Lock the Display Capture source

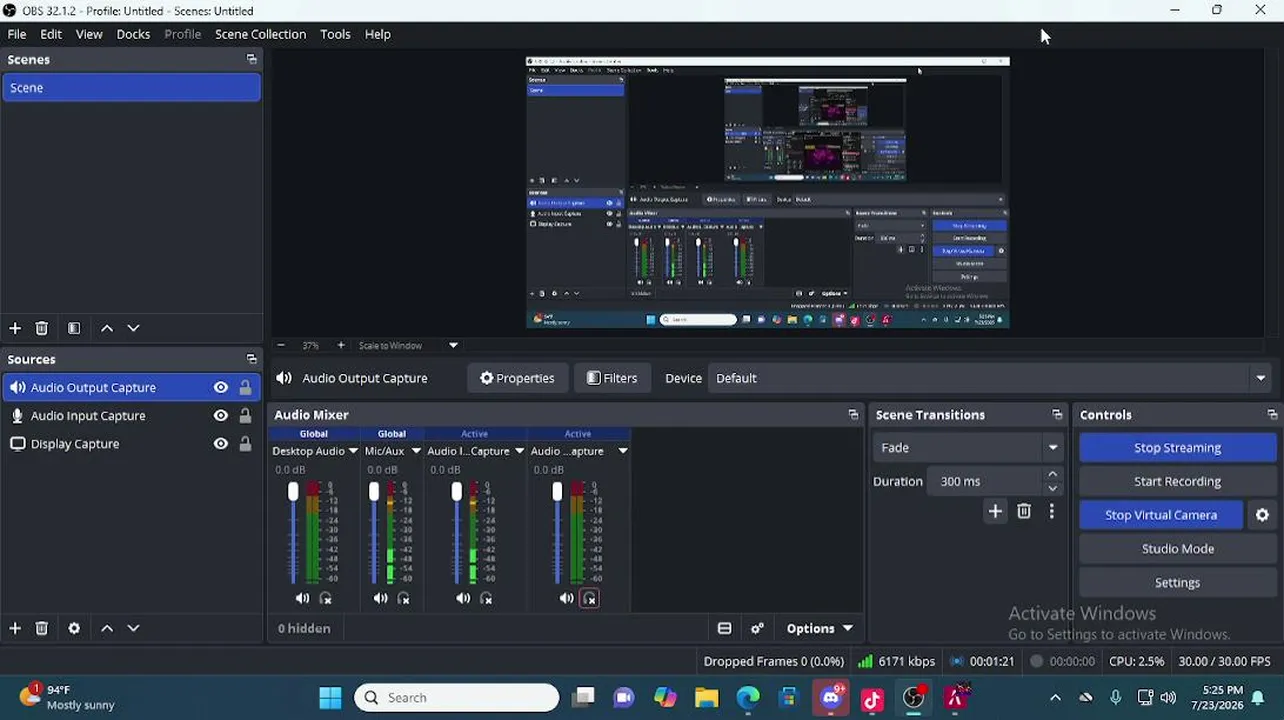(x=245, y=443)
